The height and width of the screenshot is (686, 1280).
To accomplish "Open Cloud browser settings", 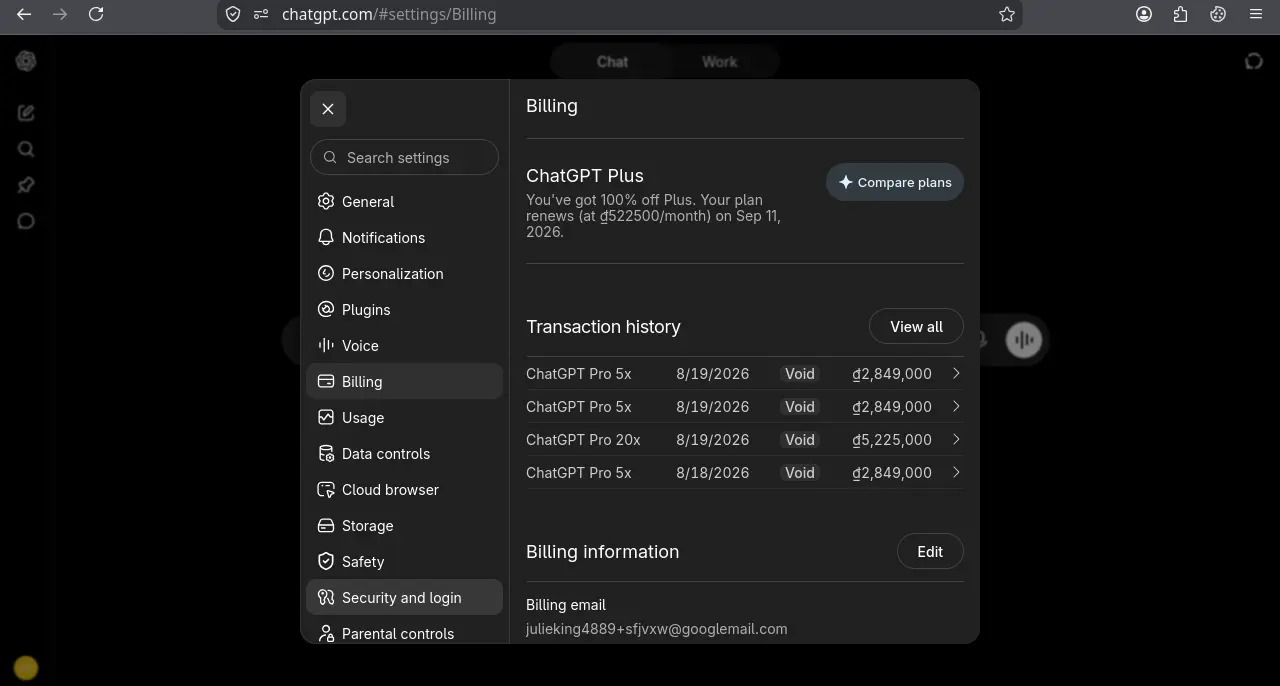I will [404, 489].
